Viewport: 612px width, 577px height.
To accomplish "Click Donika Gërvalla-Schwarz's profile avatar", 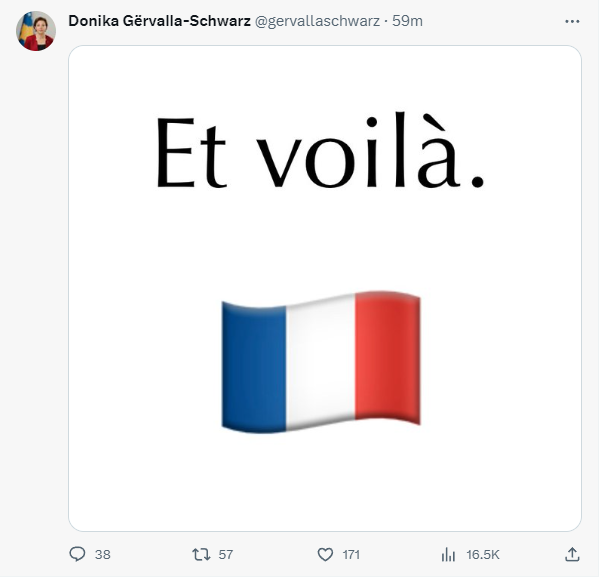I will pyautogui.click(x=36, y=31).
